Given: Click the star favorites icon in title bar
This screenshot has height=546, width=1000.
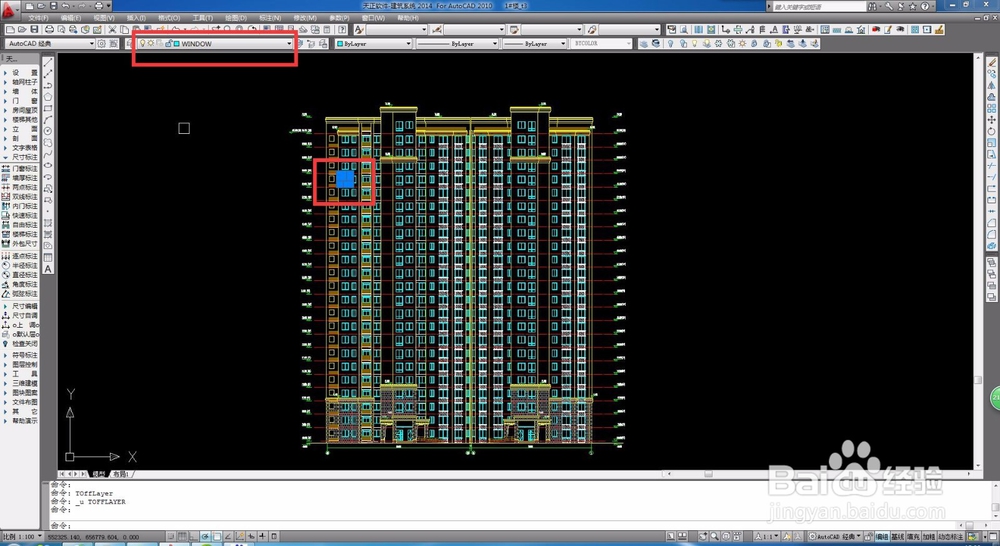Looking at the screenshot, I should tap(912, 6).
